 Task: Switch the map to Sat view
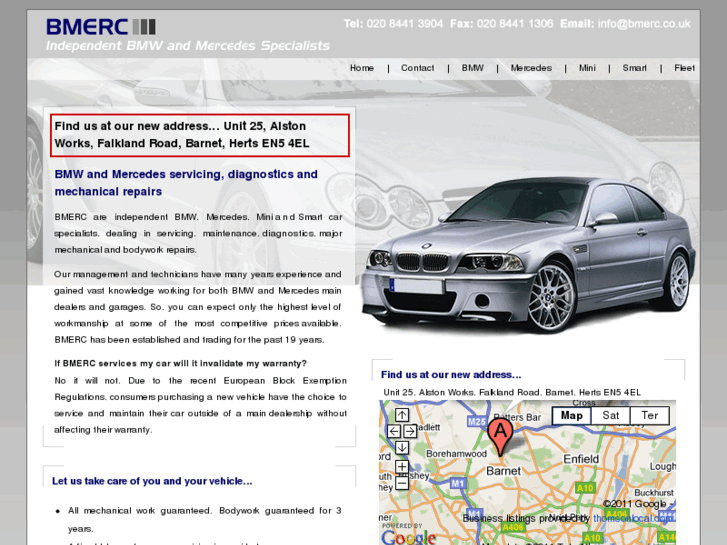611,416
